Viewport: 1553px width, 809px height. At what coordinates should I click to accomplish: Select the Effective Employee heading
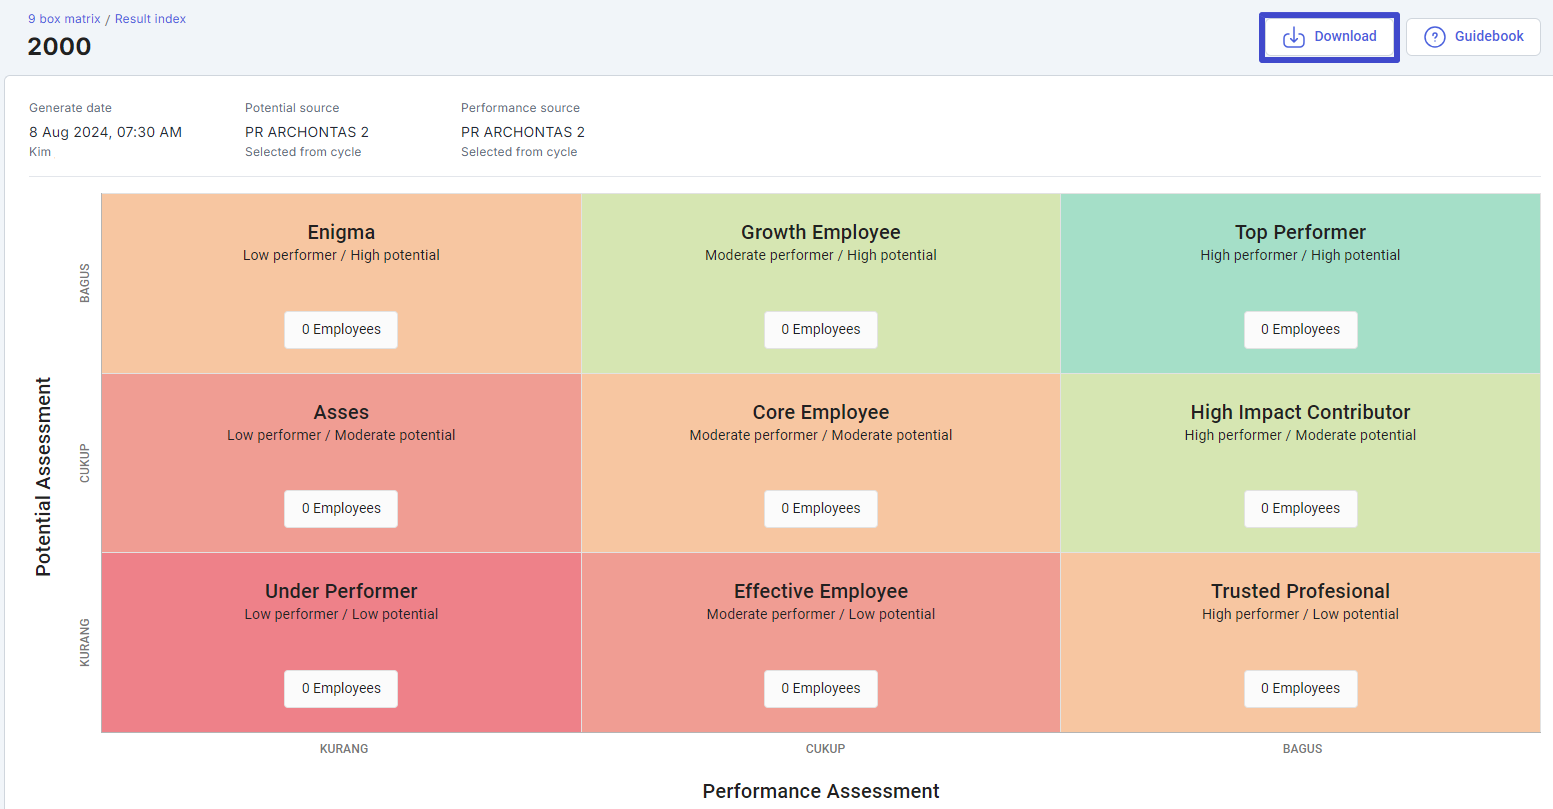pyautogui.click(x=821, y=591)
